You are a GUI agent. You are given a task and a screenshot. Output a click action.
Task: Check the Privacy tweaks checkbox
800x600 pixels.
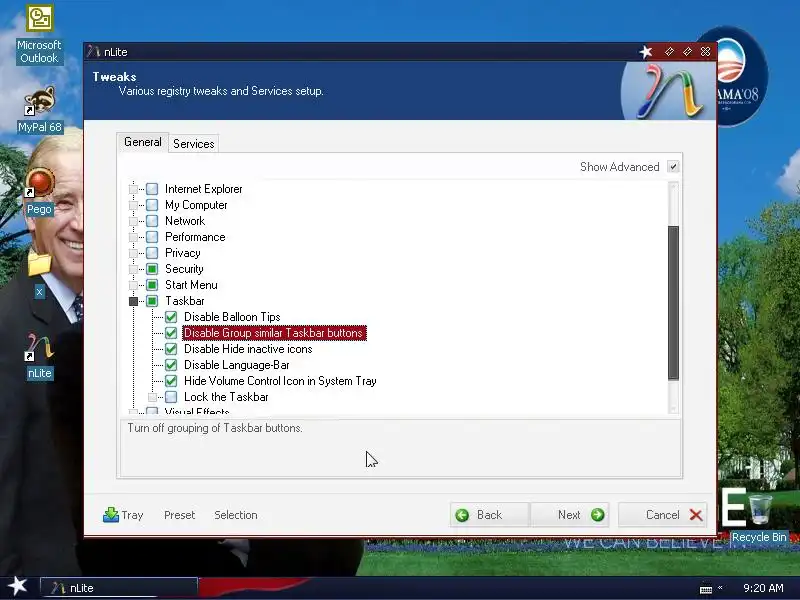tap(152, 253)
